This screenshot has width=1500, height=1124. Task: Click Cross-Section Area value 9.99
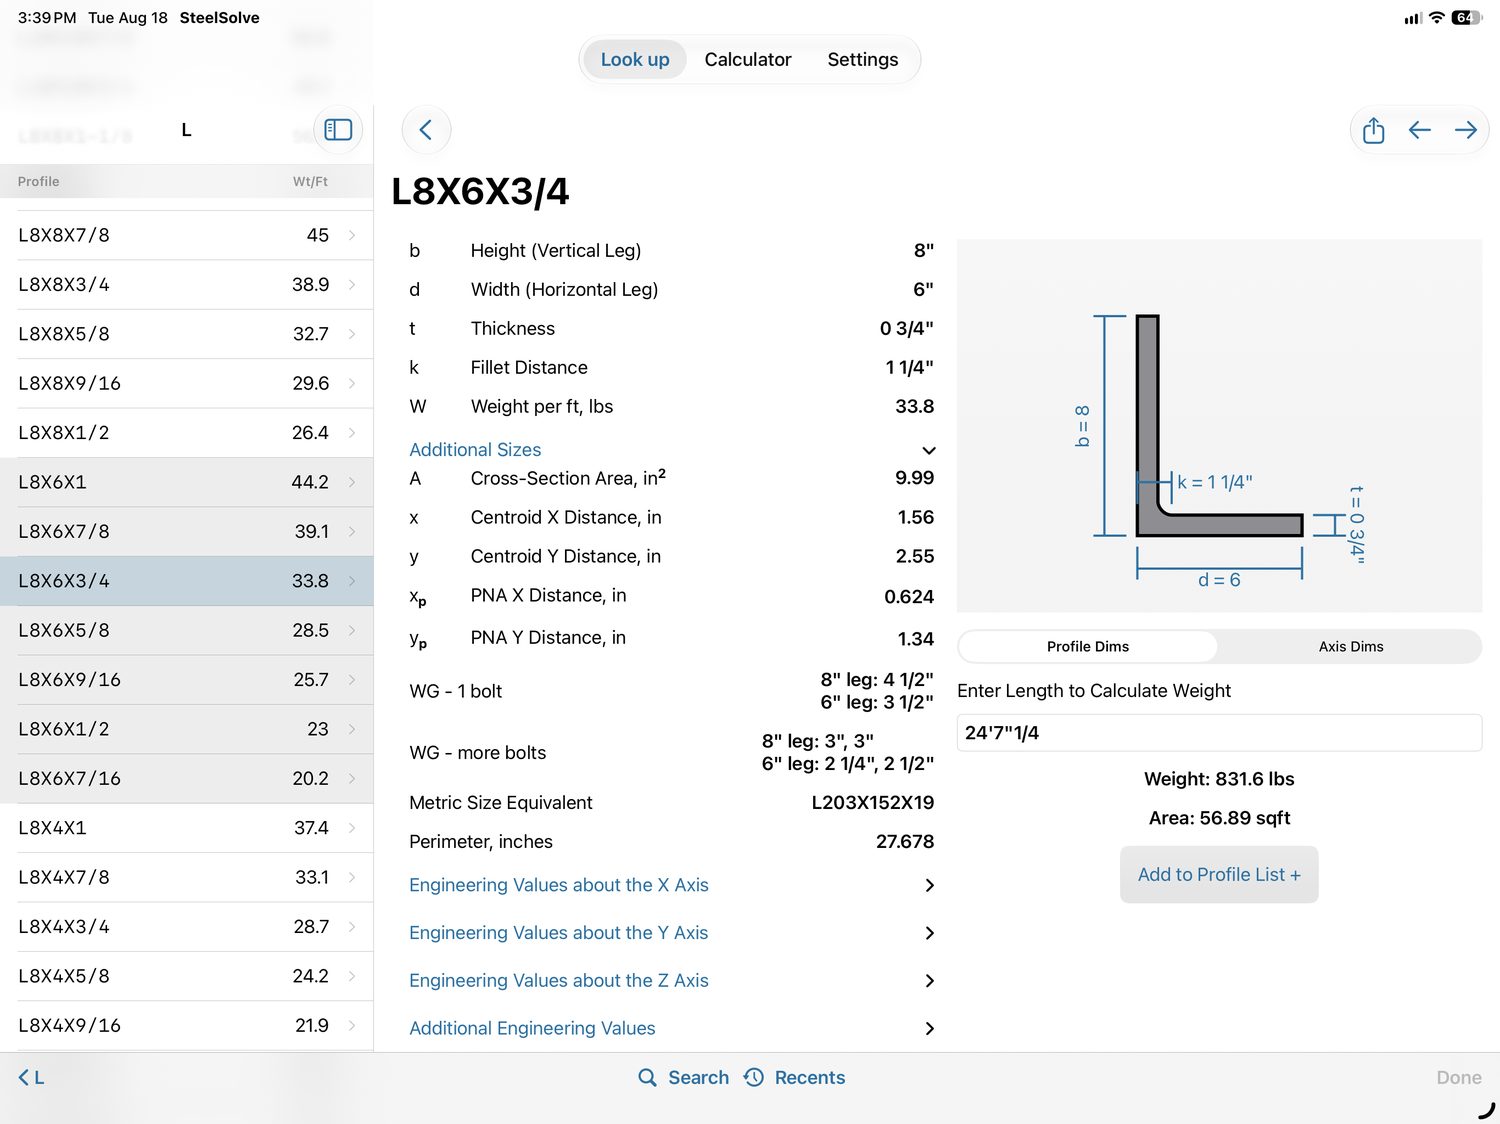coord(914,478)
